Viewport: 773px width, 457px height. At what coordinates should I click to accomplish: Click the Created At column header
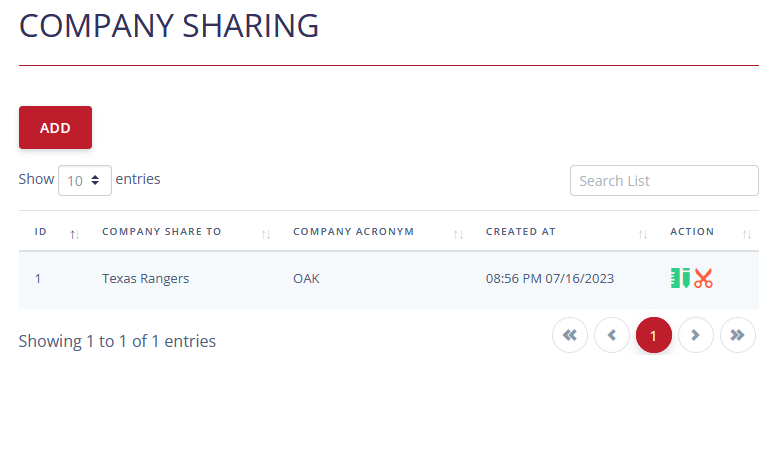[x=520, y=232]
